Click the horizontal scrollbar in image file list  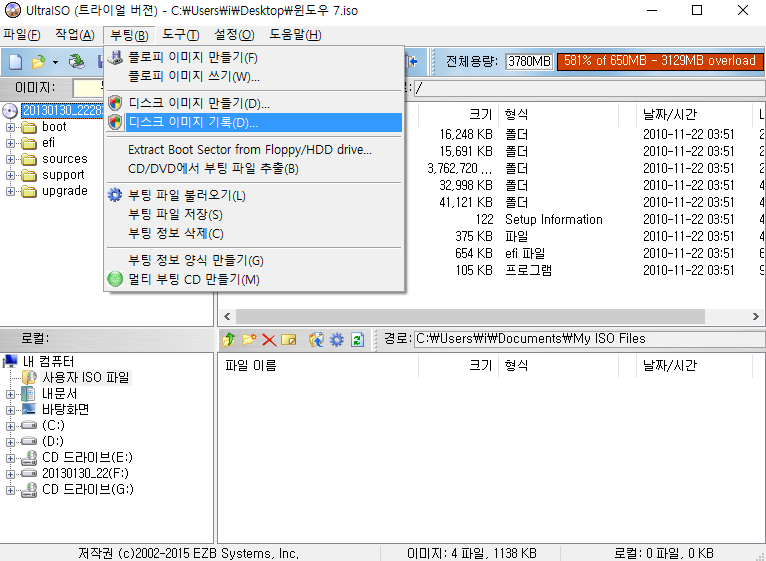click(x=470, y=316)
